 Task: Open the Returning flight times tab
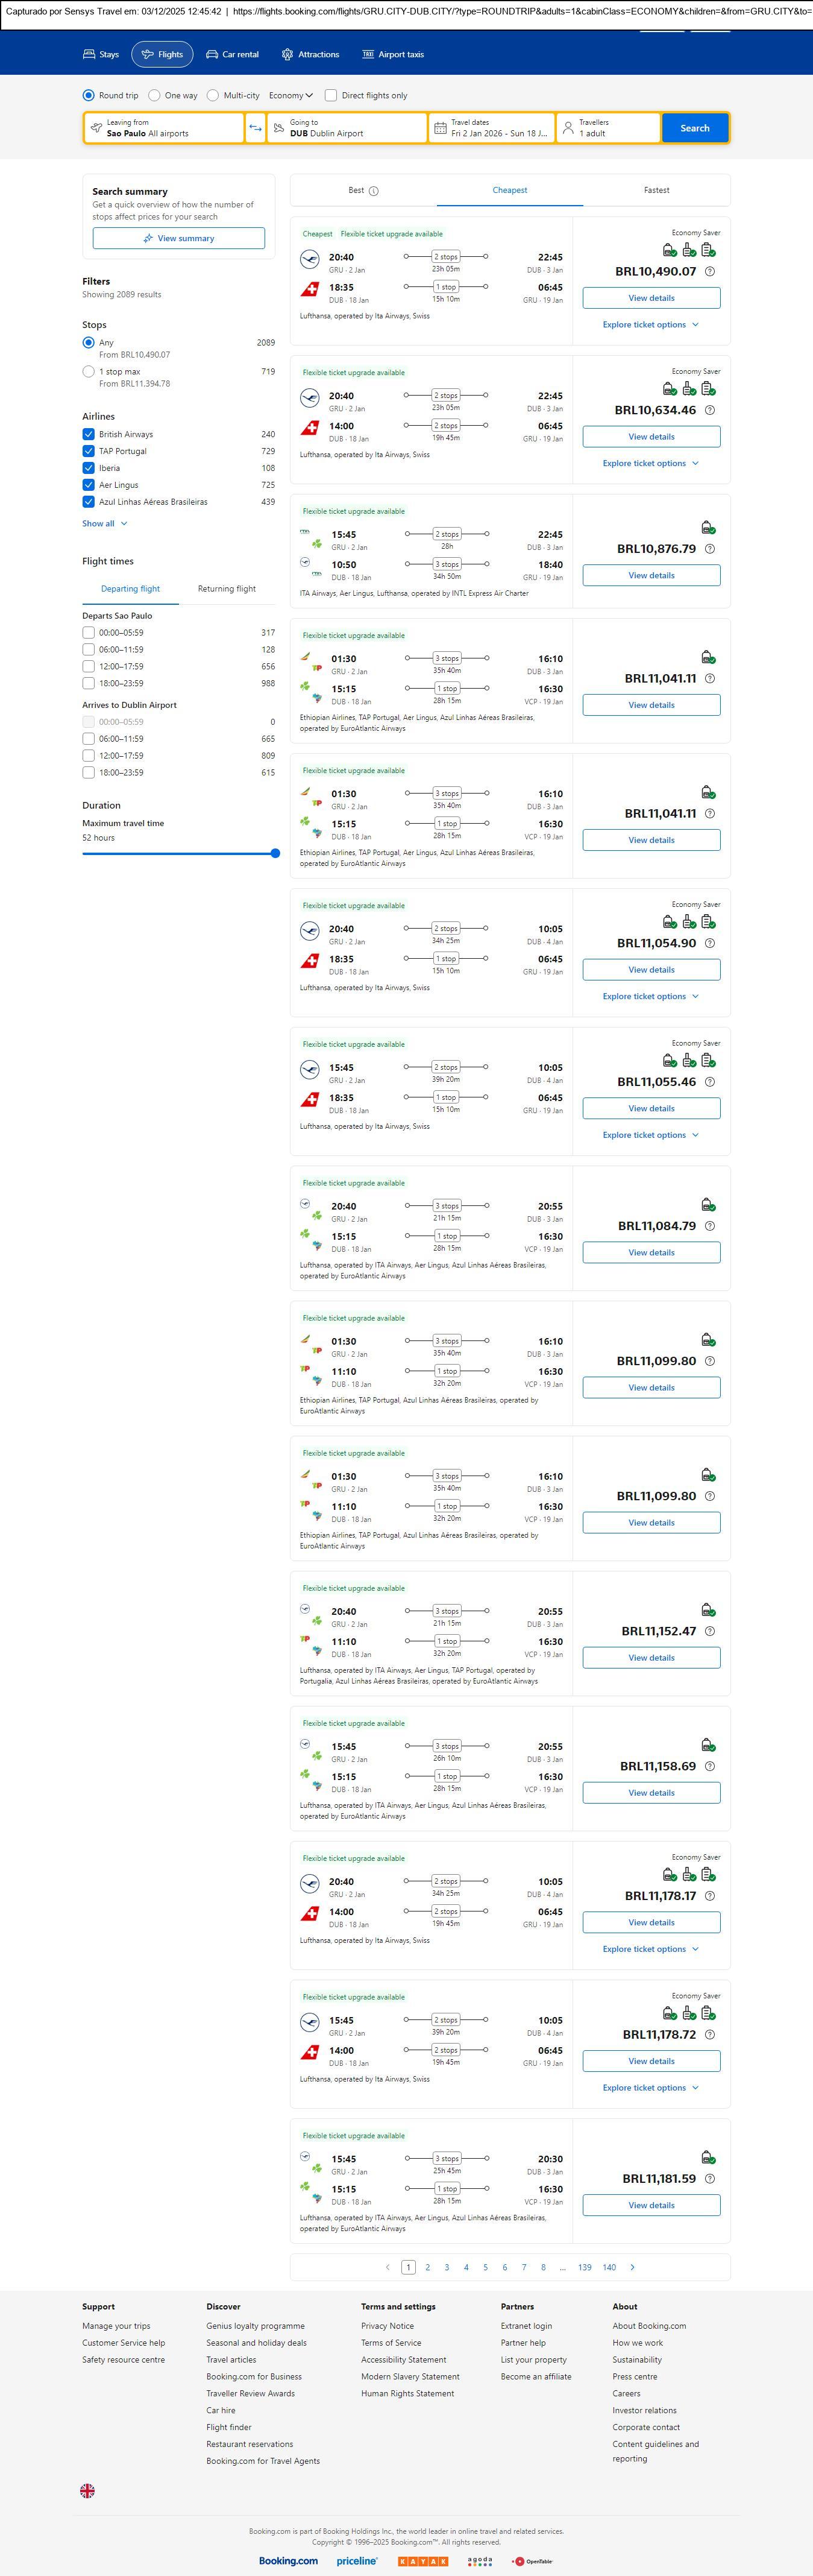pyautogui.click(x=226, y=589)
